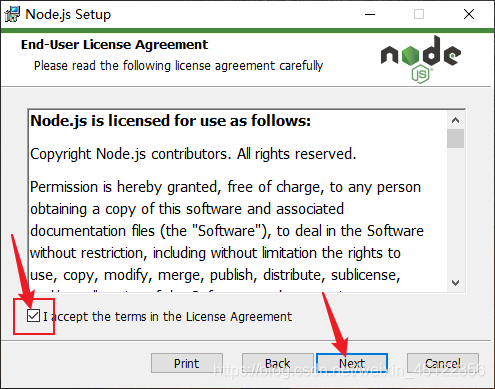Go Back to previous setup step
Screen dimensions: 495x389
point(278,363)
